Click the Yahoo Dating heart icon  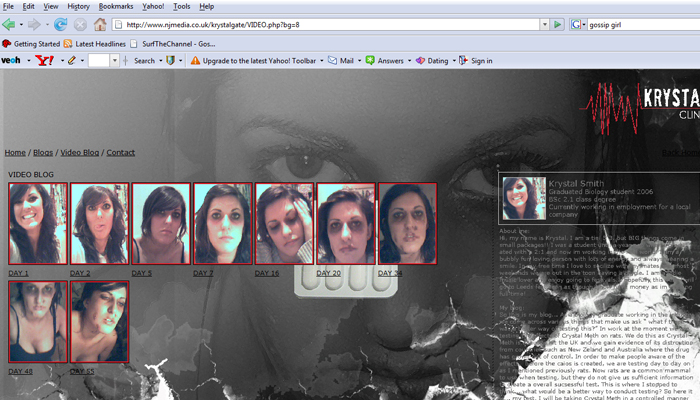420,60
